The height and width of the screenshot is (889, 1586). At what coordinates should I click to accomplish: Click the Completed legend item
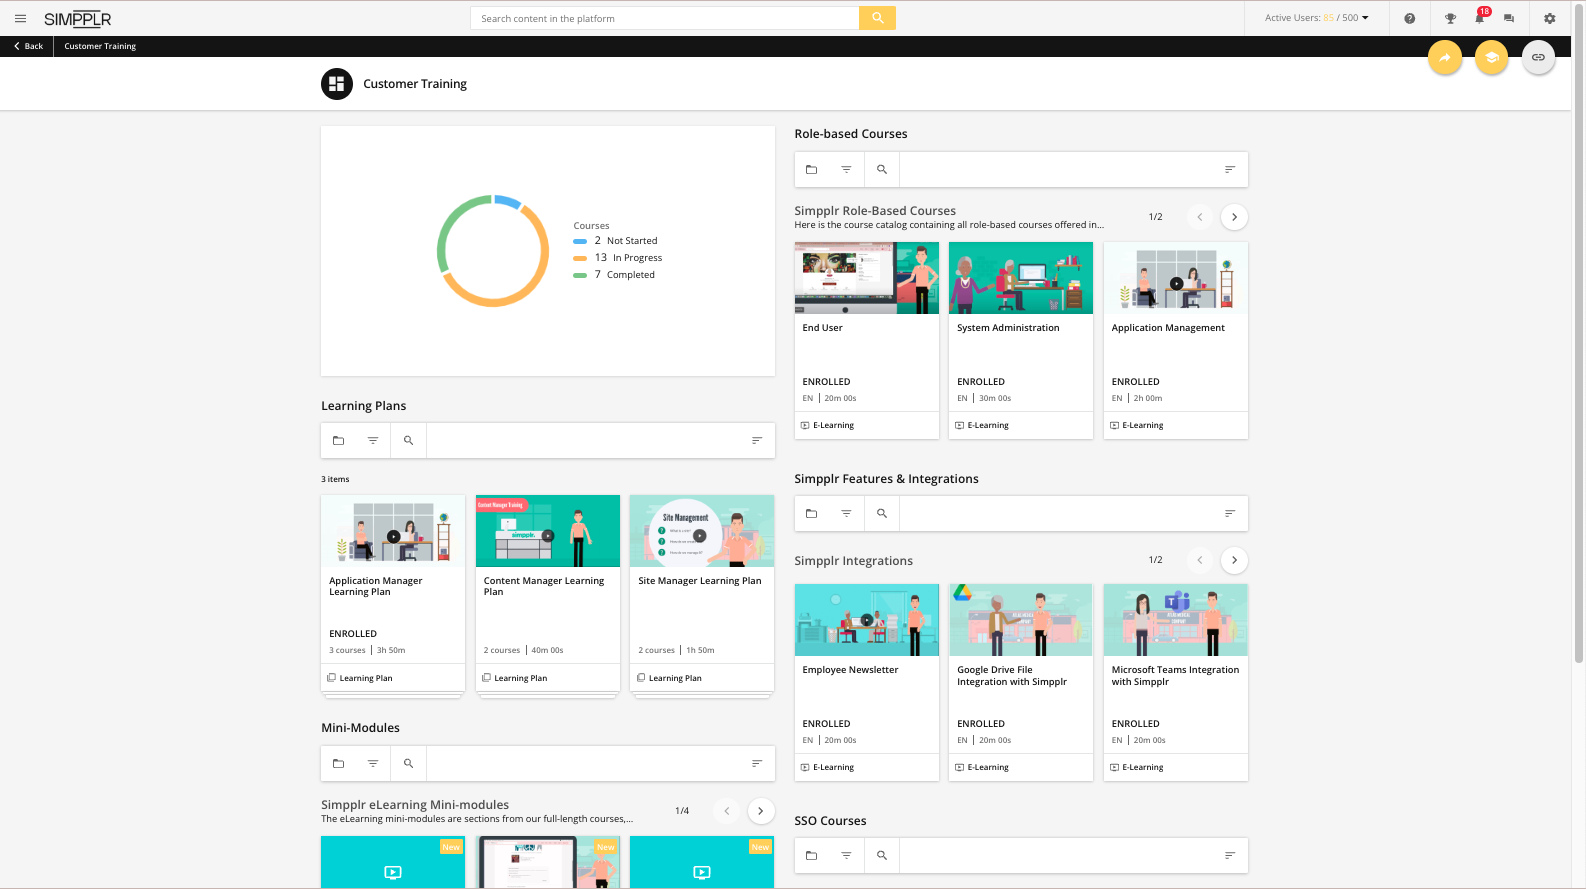(x=614, y=275)
